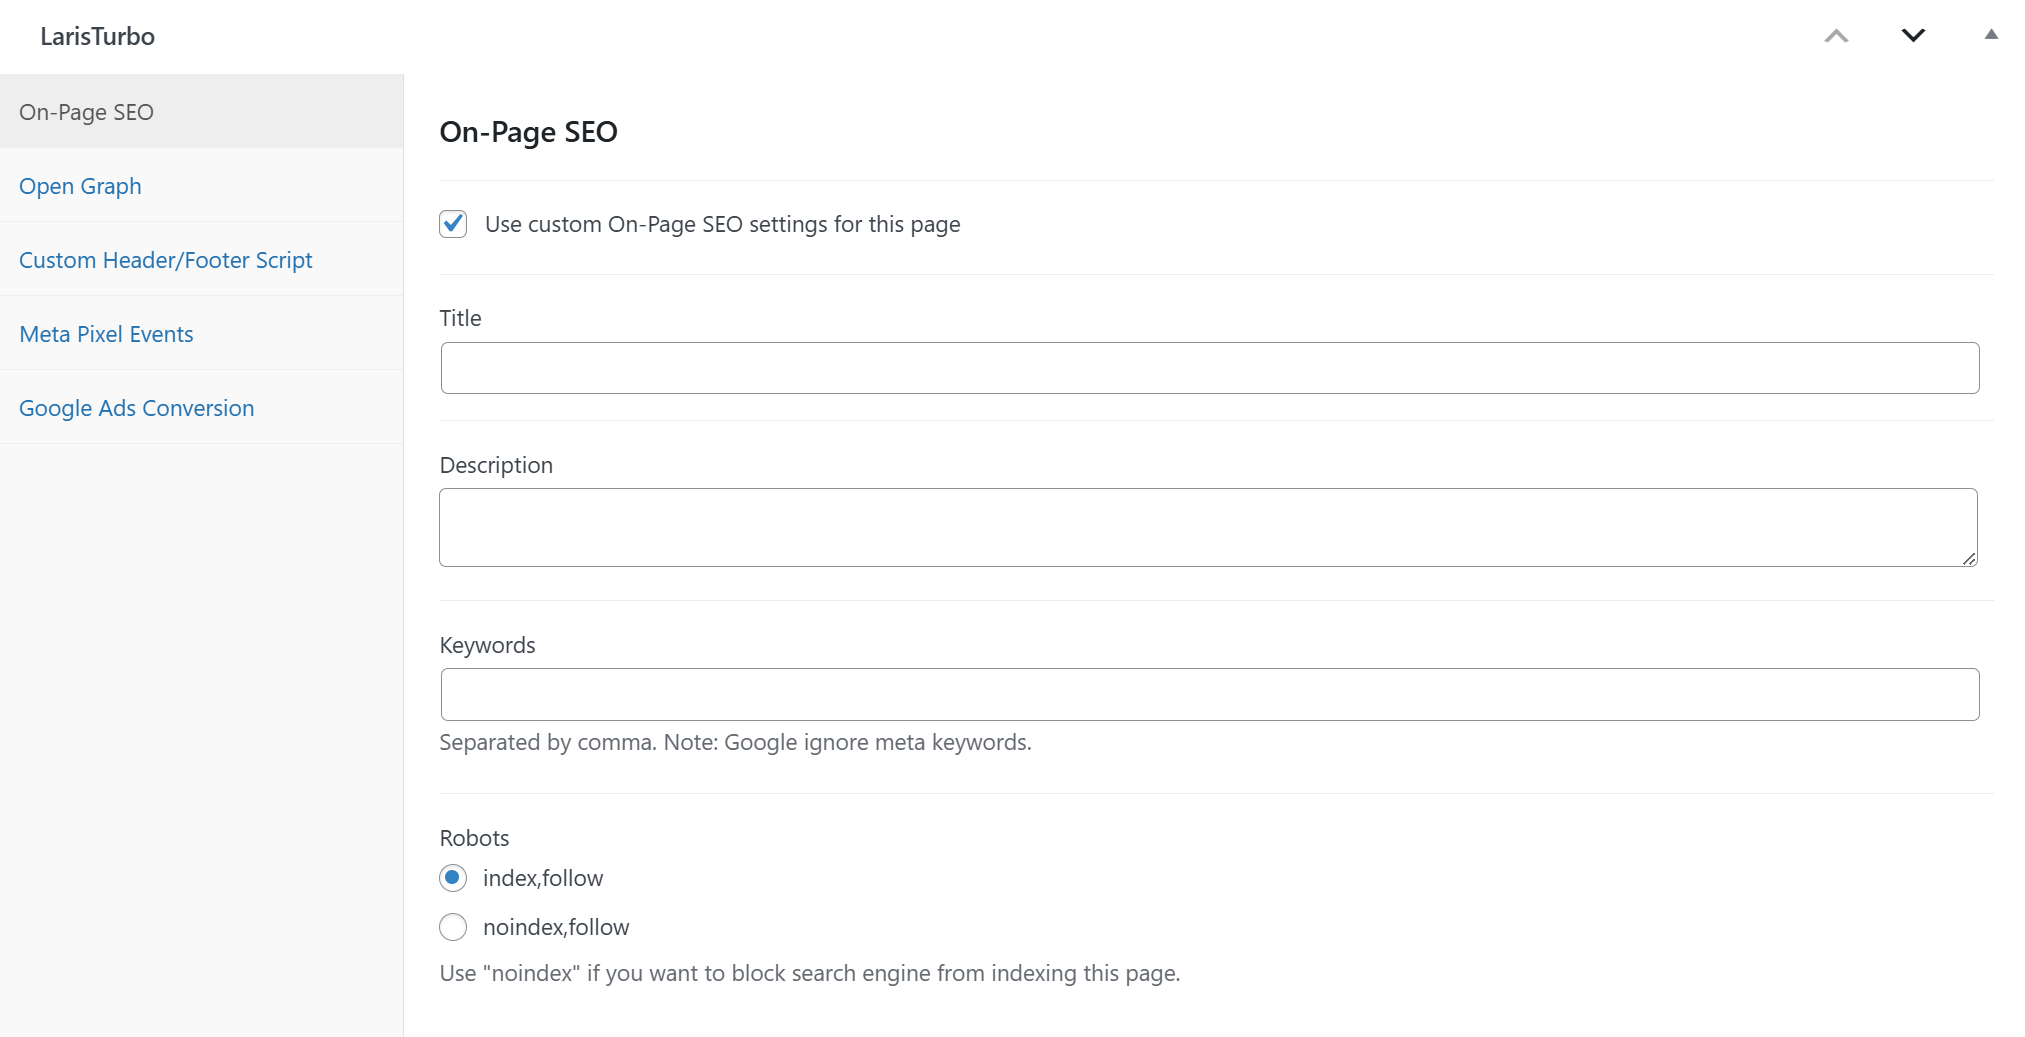The image size is (2025, 1037).
Task: Move the LarisTurbo panel down
Action: click(x=1912, y=36)
